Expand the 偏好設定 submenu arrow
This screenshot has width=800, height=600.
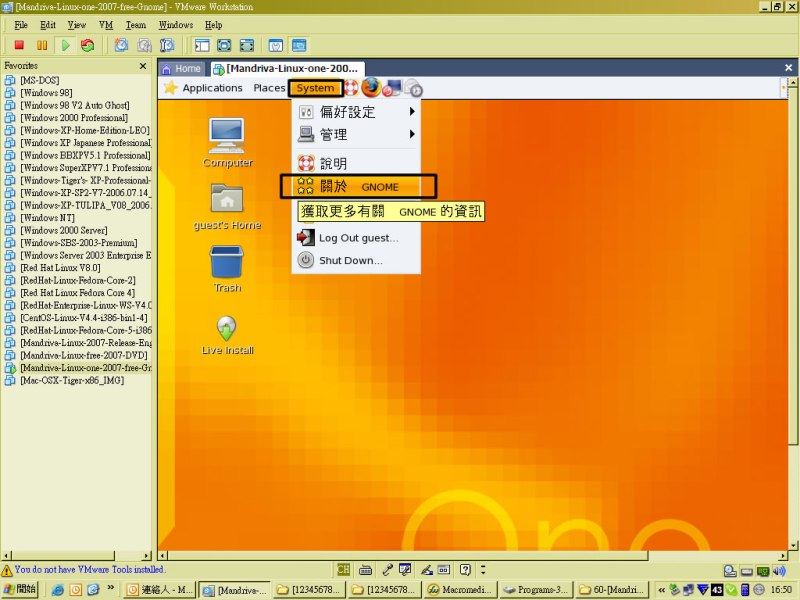tap(412, 111)
